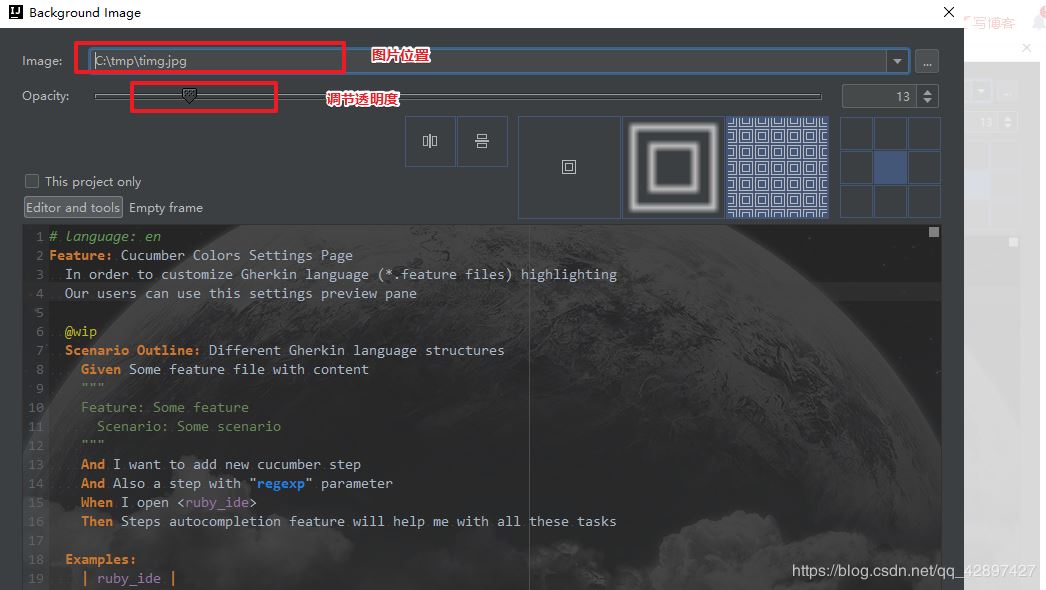1046x590 pixels.
Task: Switch to Editor and tools tab
Action: click(73, 208)
